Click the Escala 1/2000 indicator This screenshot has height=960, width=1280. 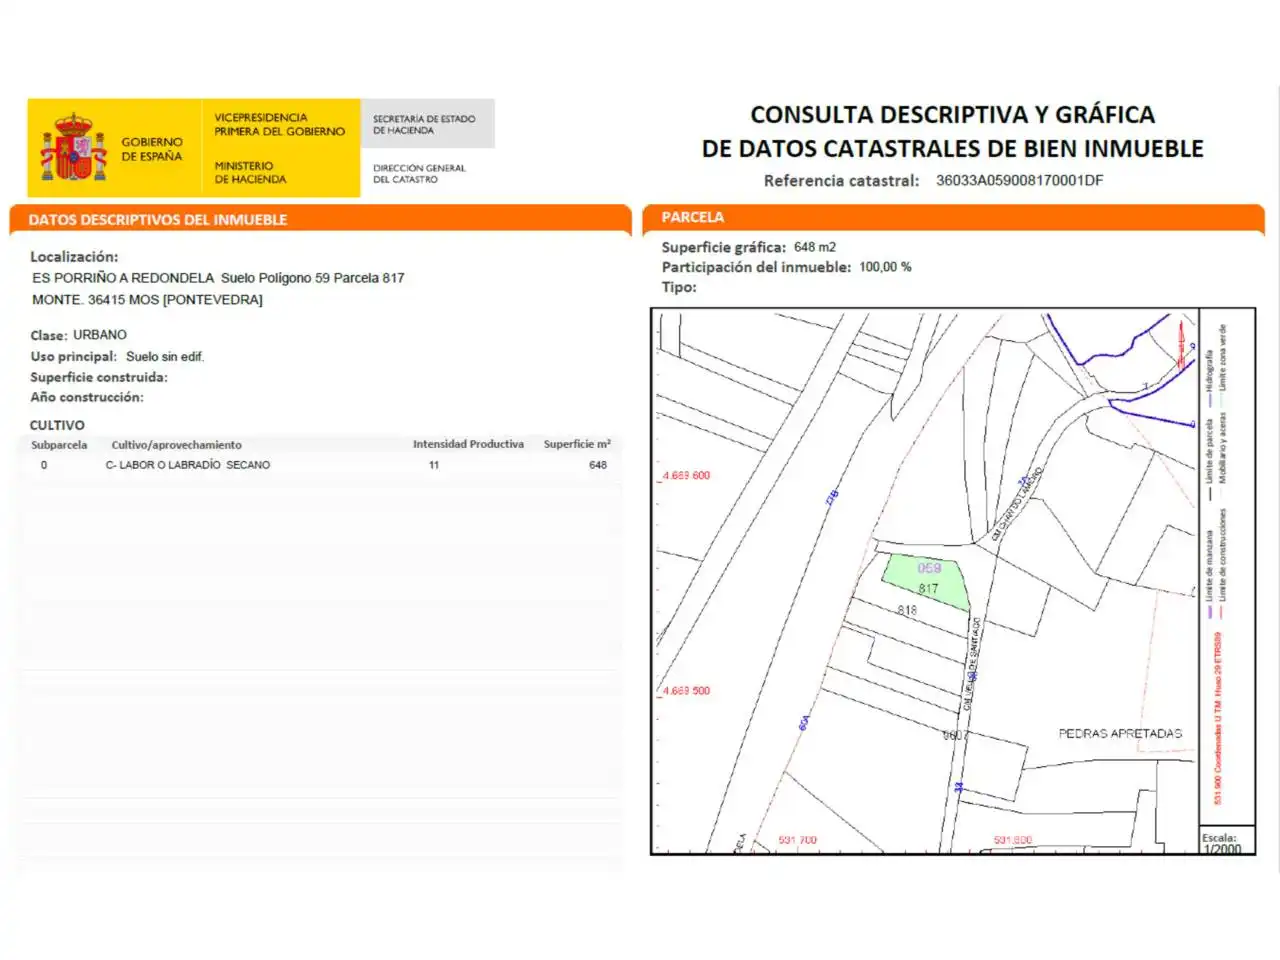coord(1222,844)
